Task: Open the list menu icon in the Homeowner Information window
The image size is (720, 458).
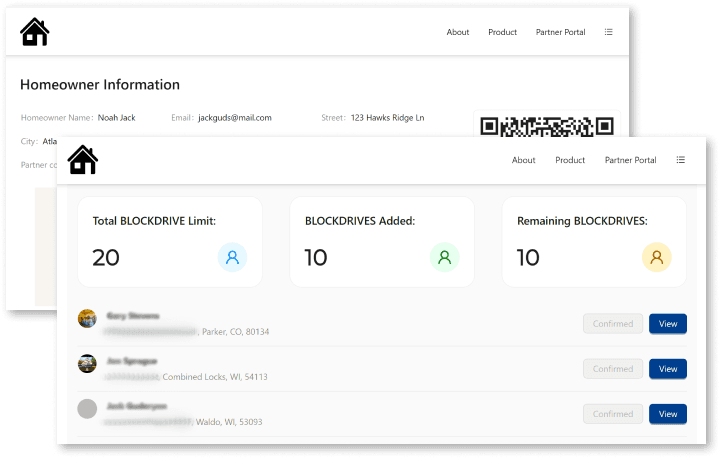Action: pos(608,32)
